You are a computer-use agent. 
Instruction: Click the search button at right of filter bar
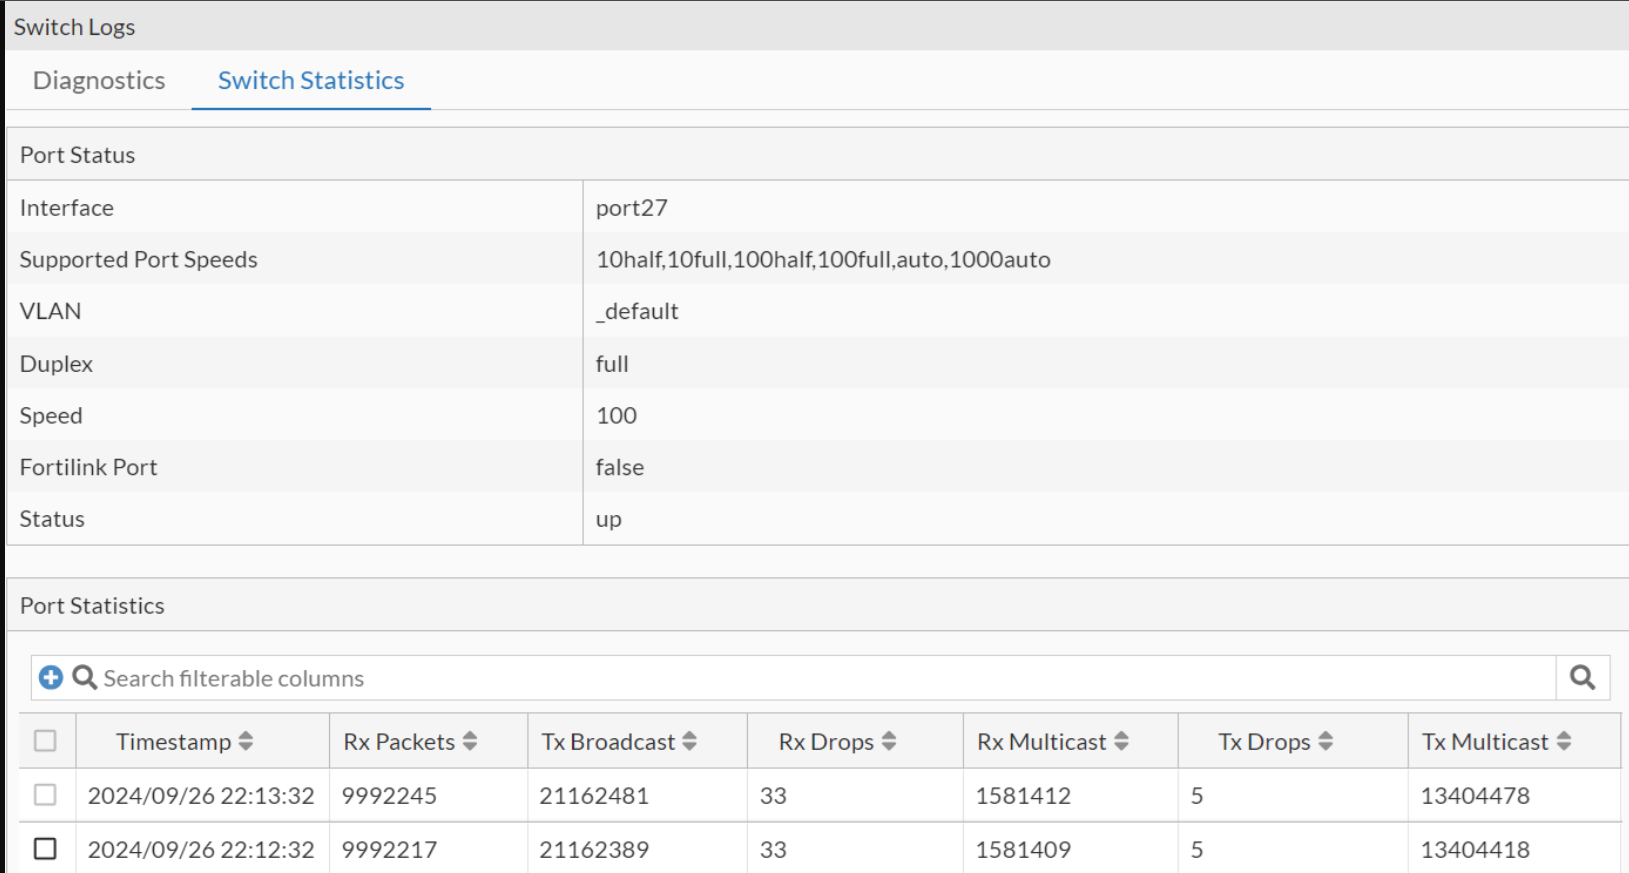[x=1582, y=678]
